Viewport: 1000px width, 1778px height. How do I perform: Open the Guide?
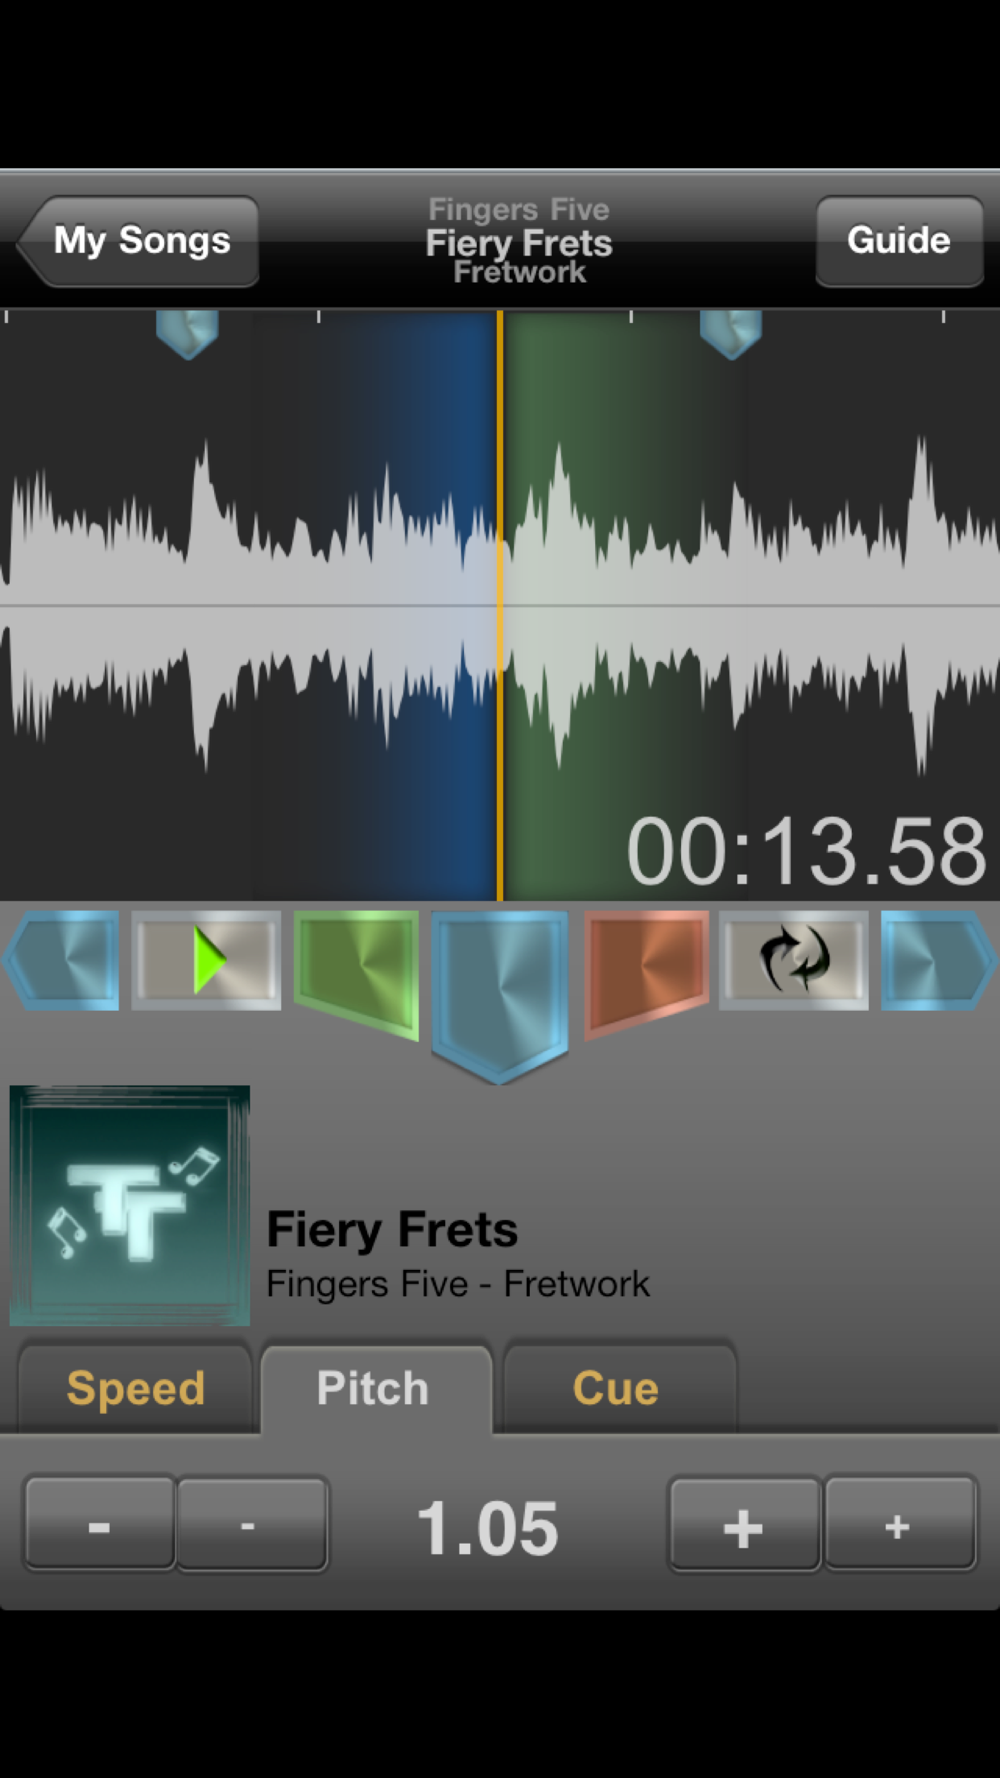coord(899,241)
